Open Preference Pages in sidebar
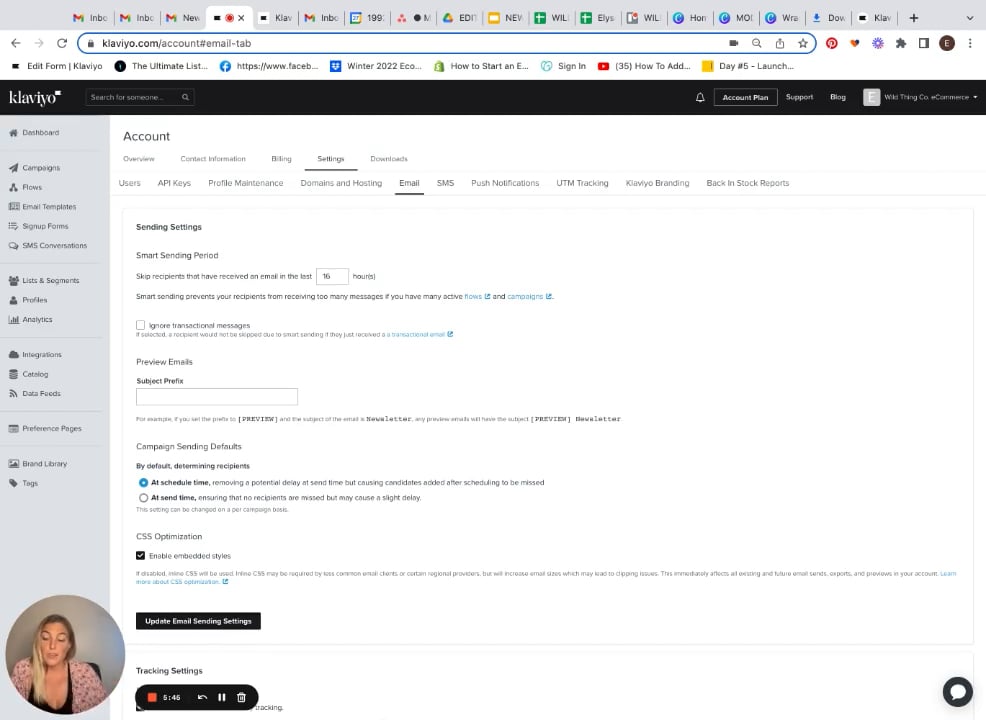 click(45, 429)
